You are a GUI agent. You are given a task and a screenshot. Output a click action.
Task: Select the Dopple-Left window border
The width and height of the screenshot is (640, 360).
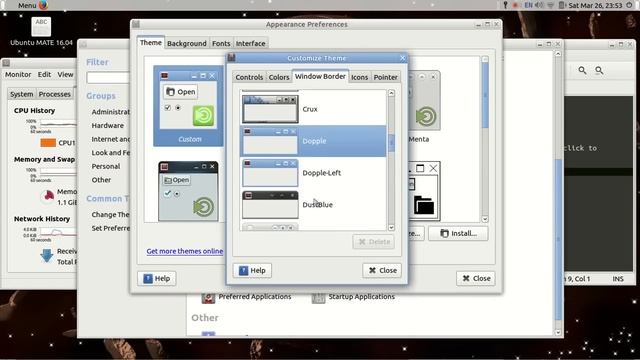point(313,173)
